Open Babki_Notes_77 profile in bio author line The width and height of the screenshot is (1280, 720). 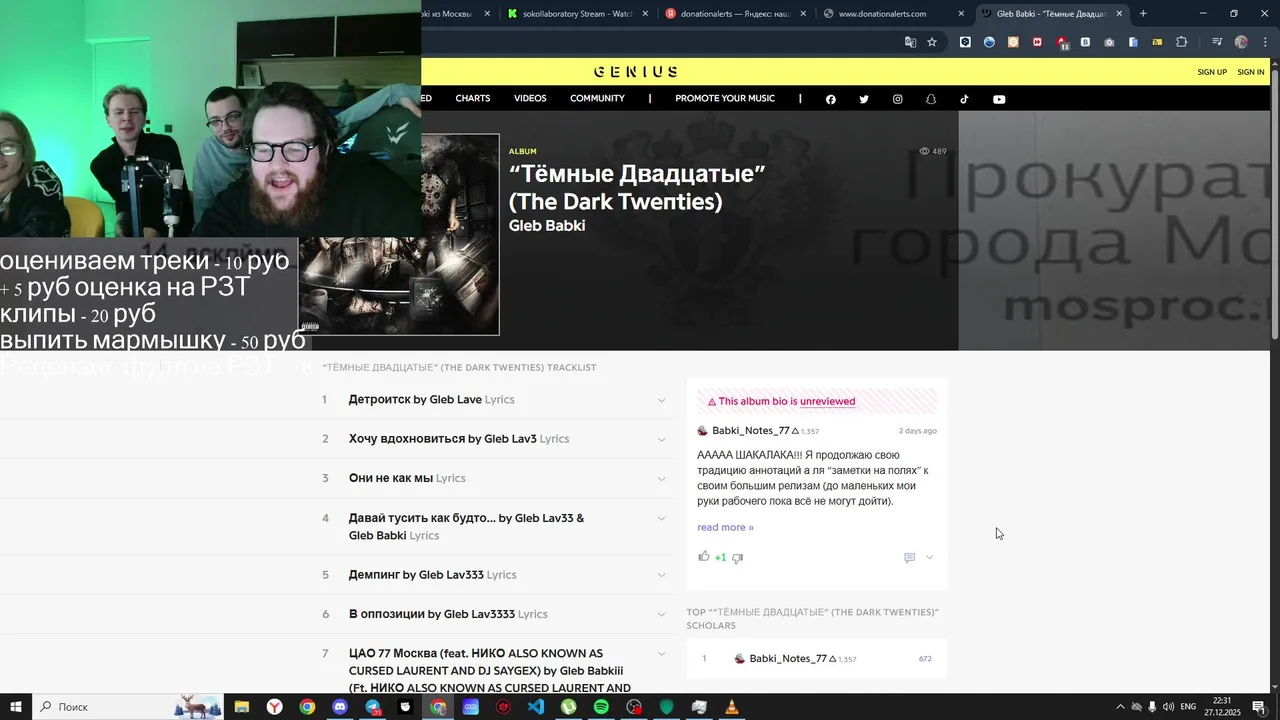click(x=750, y=431)
